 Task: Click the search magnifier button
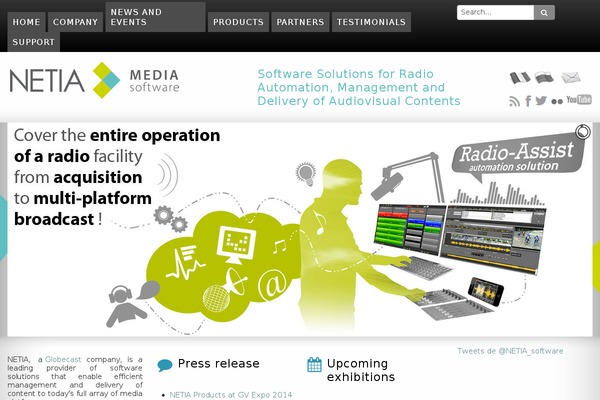point(544,13)
